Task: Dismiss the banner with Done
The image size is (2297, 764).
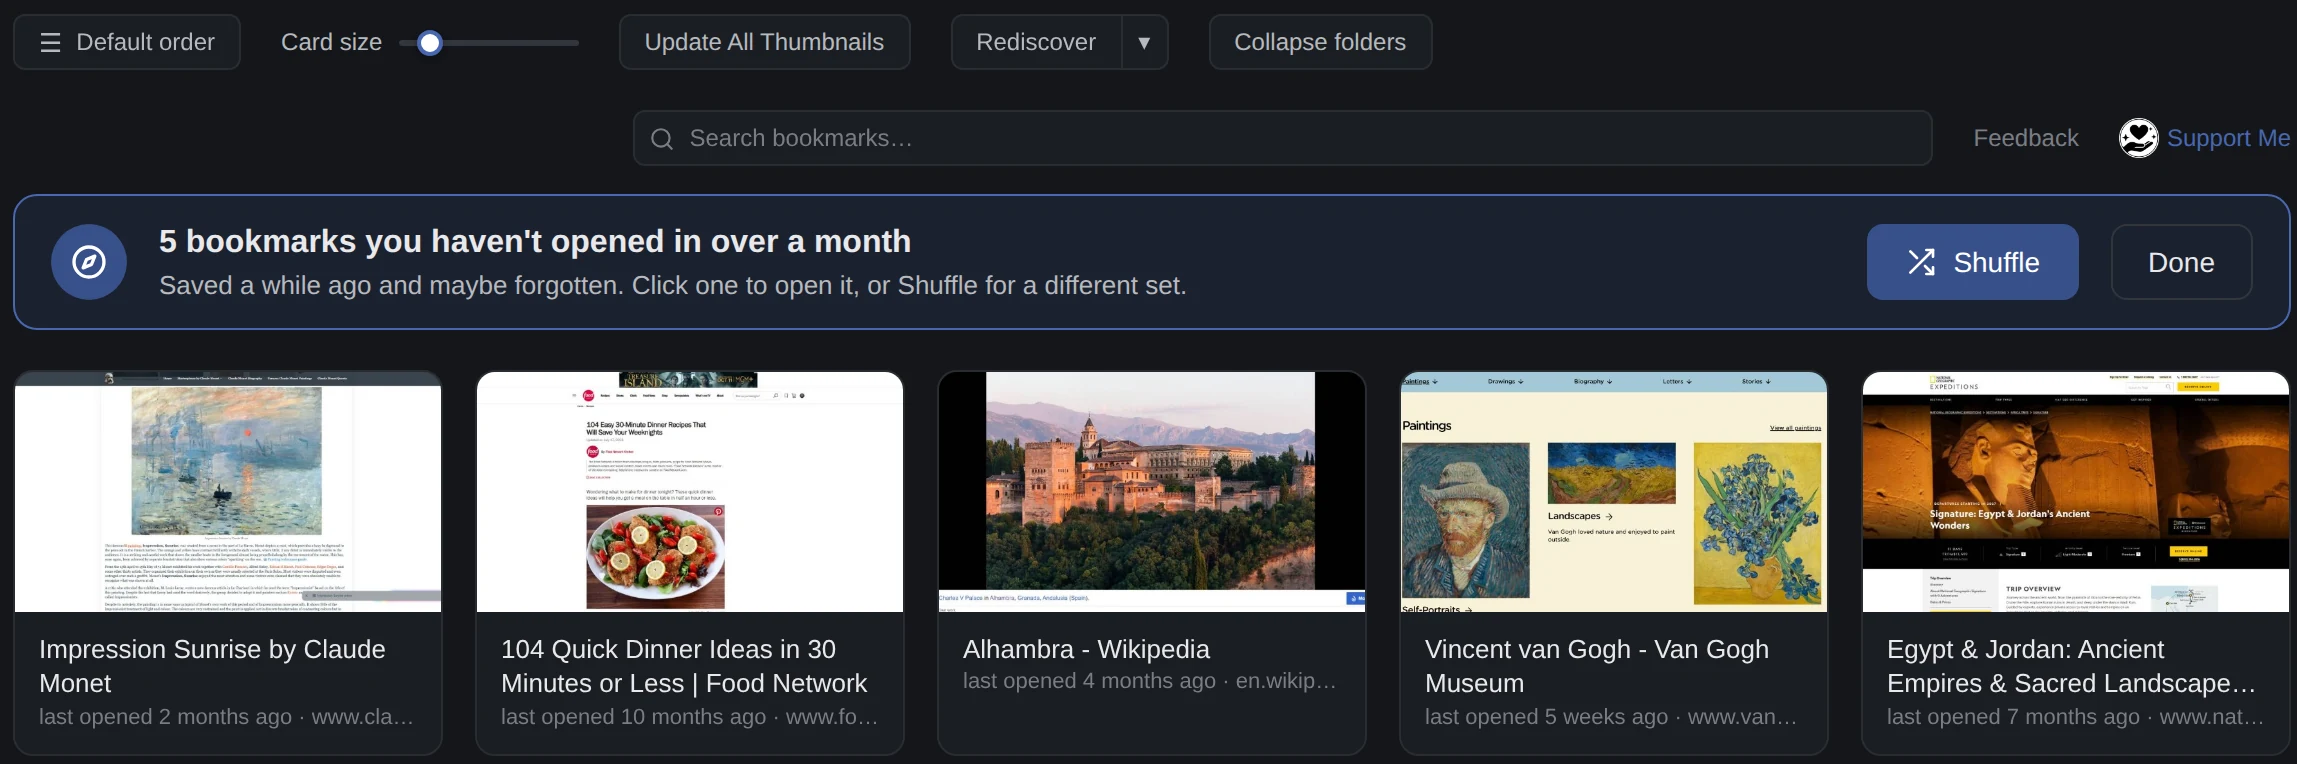Action: 2181,262
